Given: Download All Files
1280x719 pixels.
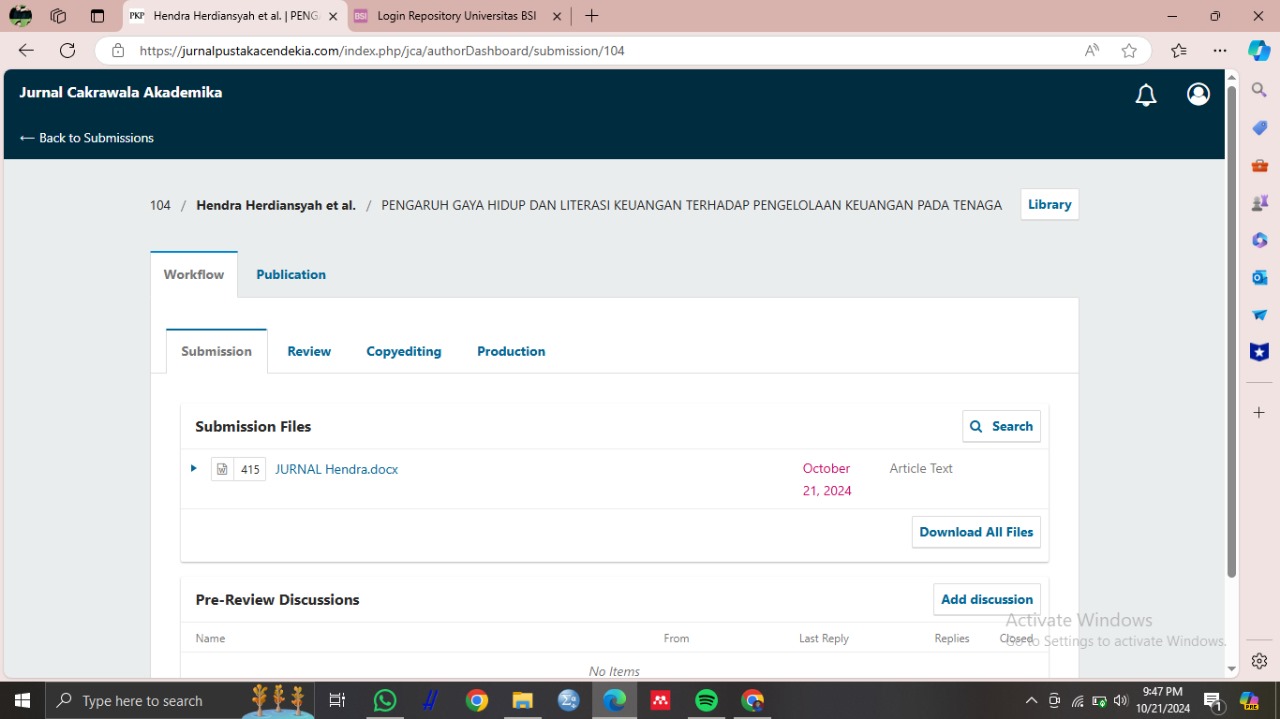Looking at the screenshot, I should [x=976, y=532].
